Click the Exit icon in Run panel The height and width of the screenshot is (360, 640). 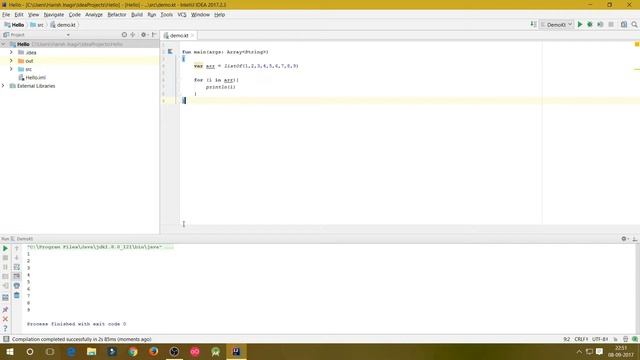5,286
